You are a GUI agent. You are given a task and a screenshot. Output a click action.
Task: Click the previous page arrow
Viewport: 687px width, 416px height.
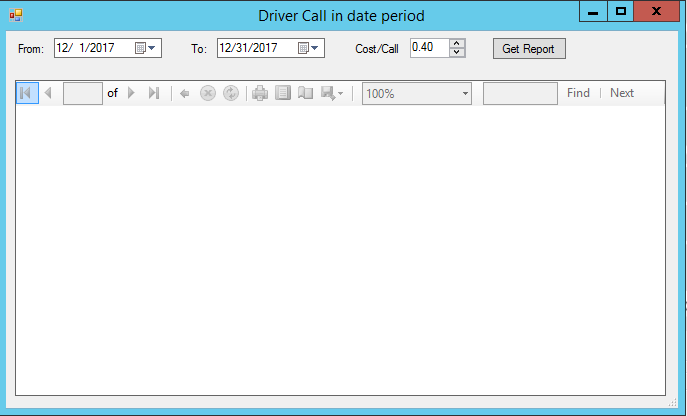[47, 93]
